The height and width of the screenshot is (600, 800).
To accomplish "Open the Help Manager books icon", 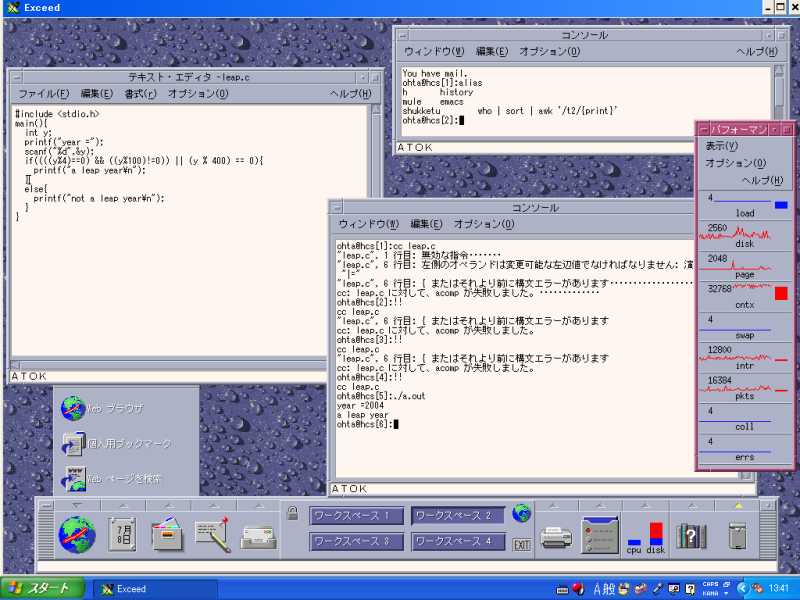I will click(x=691, y=536).
